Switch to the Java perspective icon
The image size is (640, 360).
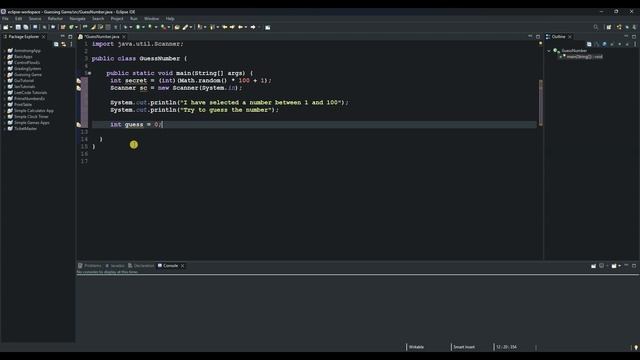[619, 27]
